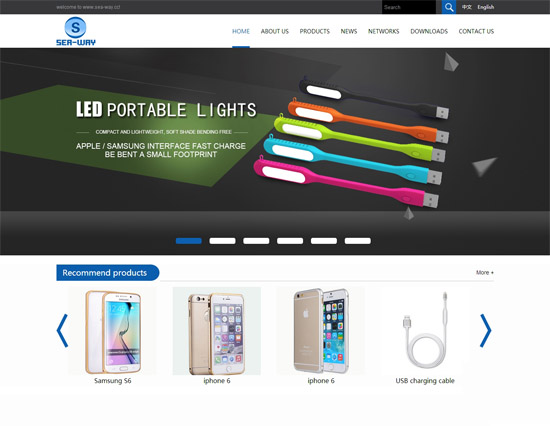Image resolution: width=550 pixels, height=426 pixels.
Task: Click the LED portable lights banner
Action: (x=275, y=151)
